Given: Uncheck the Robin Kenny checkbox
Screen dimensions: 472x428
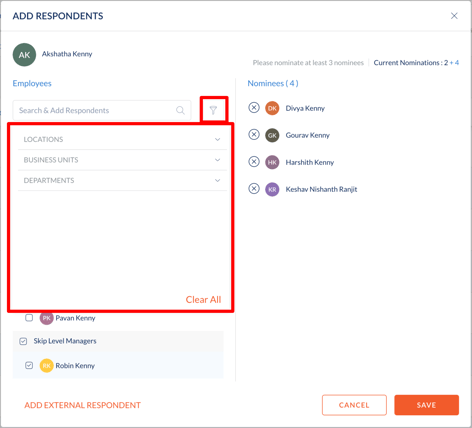Looking at the screenshot, I should (29, 365).
